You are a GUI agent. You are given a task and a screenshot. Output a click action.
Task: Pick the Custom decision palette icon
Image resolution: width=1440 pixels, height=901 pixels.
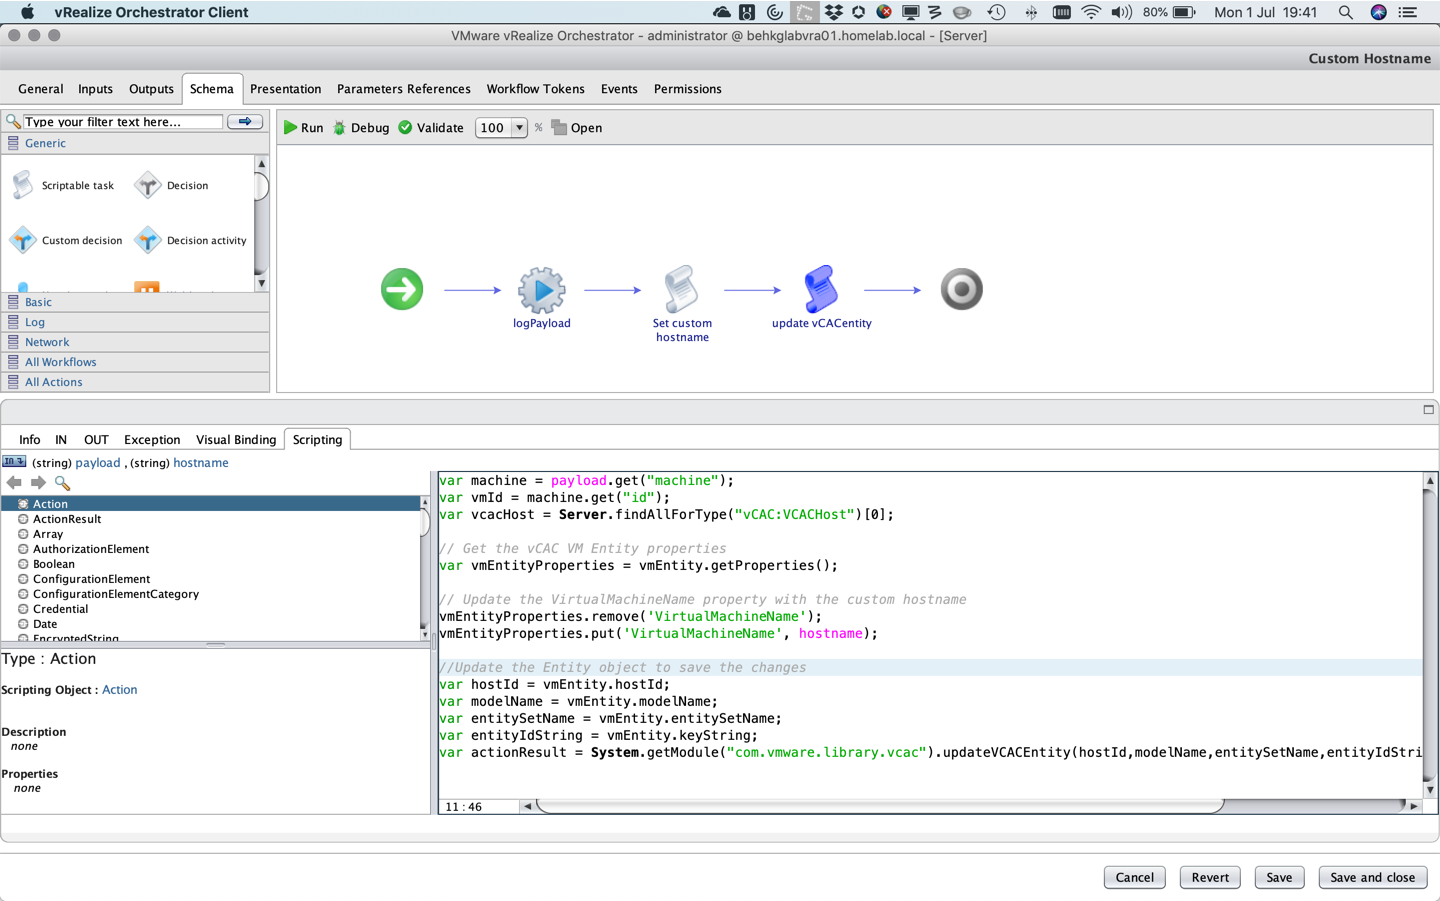[23, 240]
